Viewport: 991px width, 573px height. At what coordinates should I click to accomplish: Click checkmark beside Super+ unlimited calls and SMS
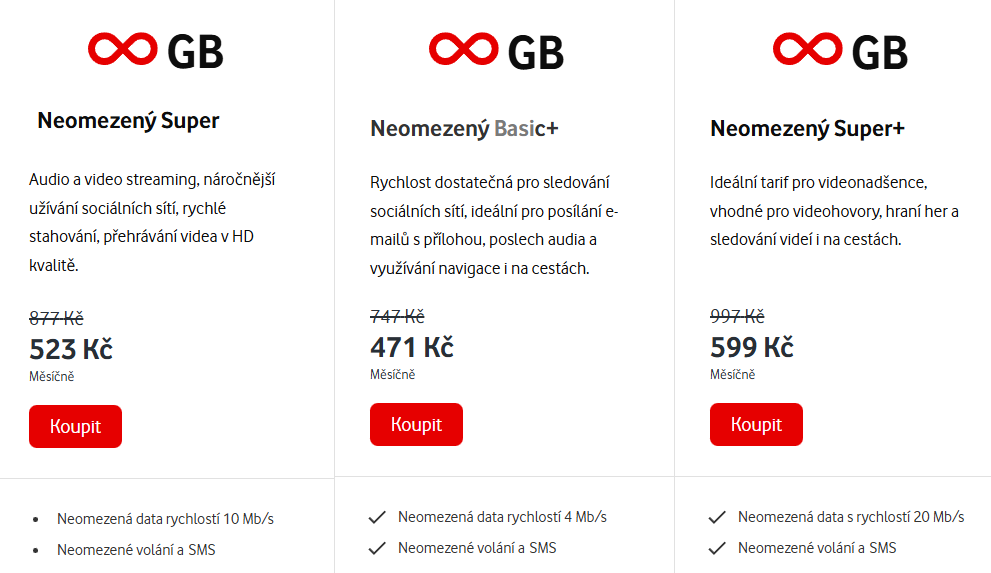[717, 548]
